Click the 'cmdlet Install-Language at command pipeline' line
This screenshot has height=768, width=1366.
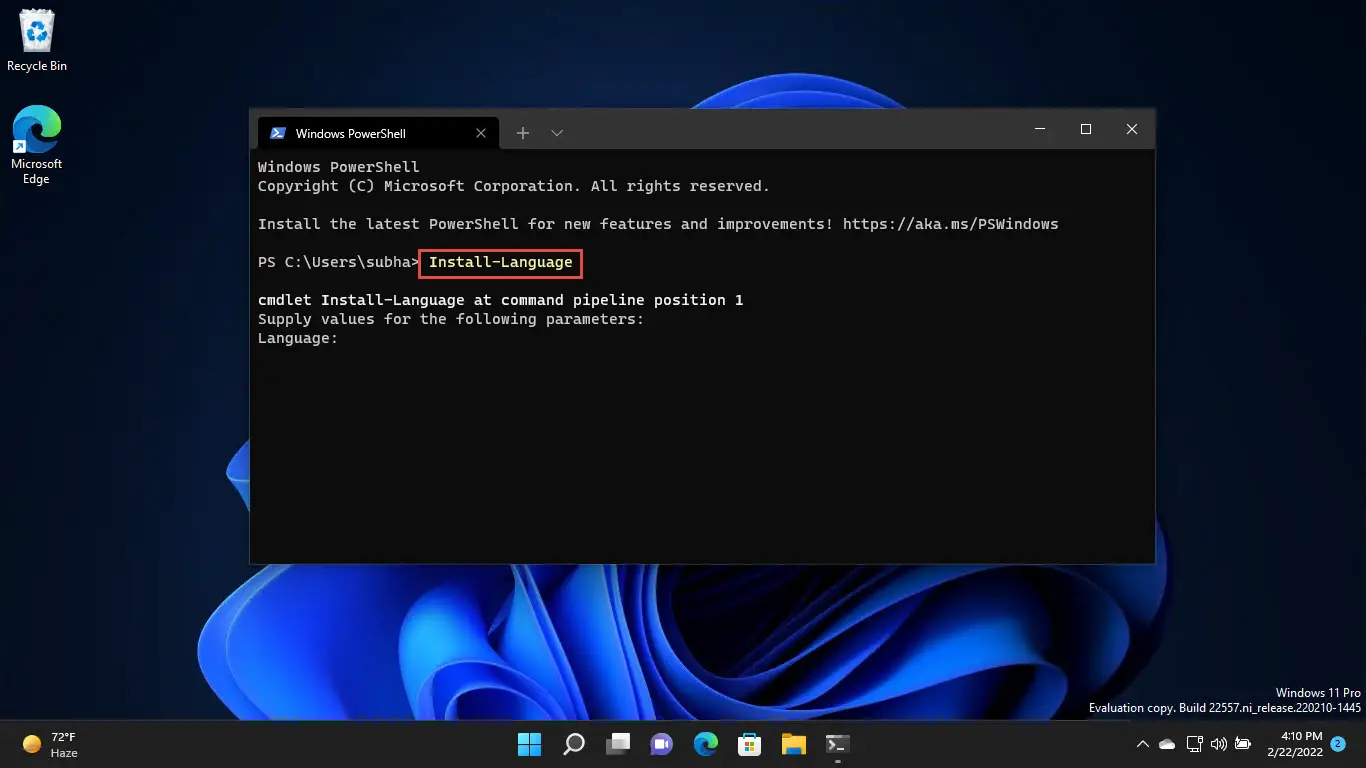(x=500, y=300)
